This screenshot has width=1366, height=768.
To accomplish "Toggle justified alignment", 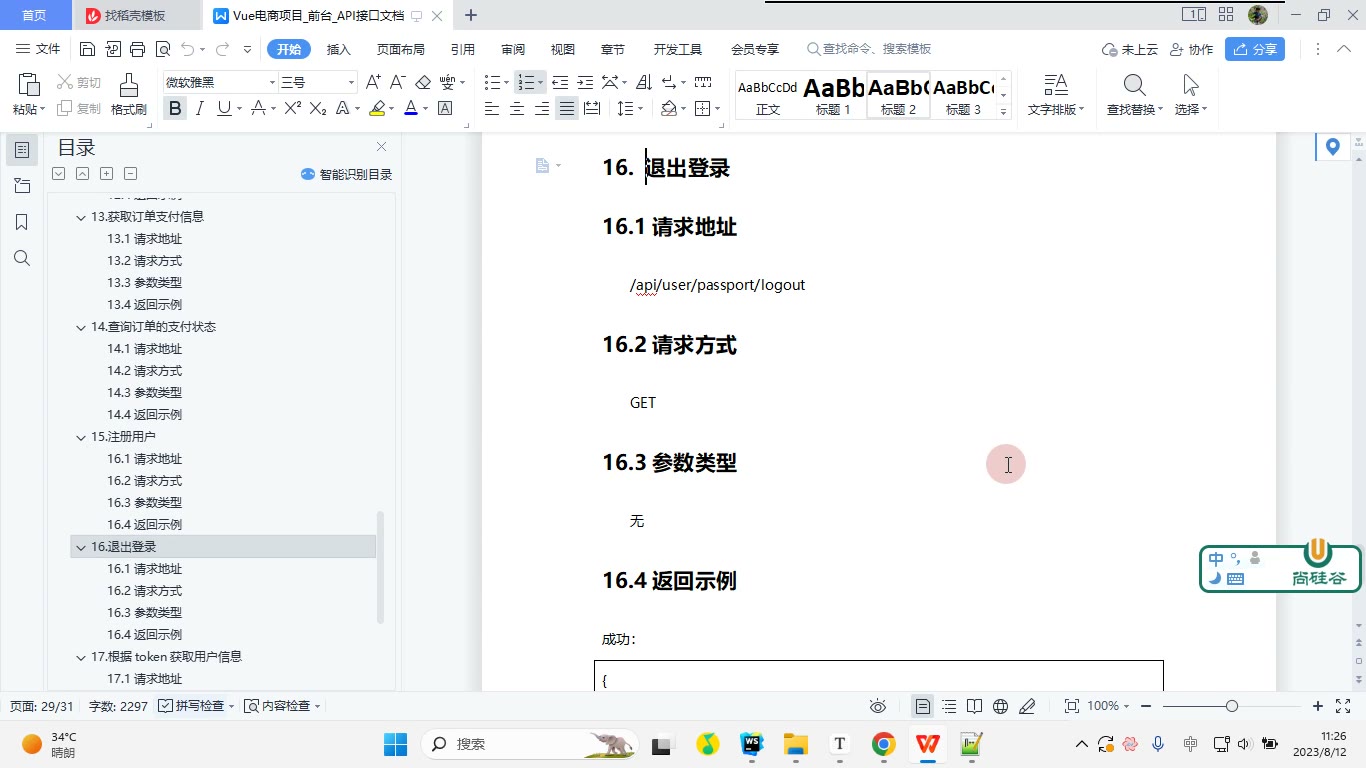I will (567, 108).
